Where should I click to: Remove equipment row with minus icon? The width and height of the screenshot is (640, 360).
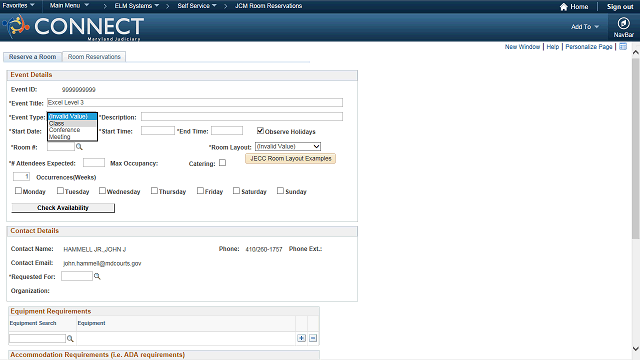pyautogui.click(x=313, y=338)
